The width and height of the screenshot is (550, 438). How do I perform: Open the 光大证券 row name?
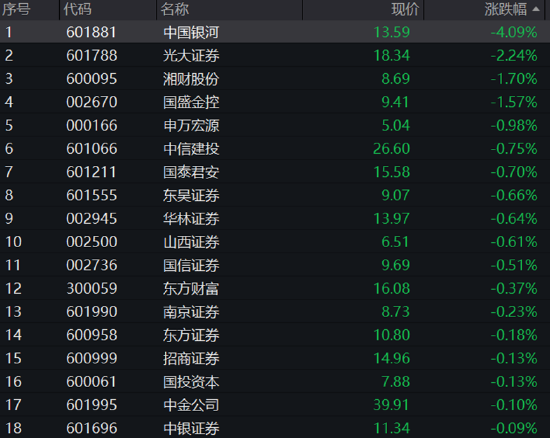pyautogui.click(x=191, y=55)
